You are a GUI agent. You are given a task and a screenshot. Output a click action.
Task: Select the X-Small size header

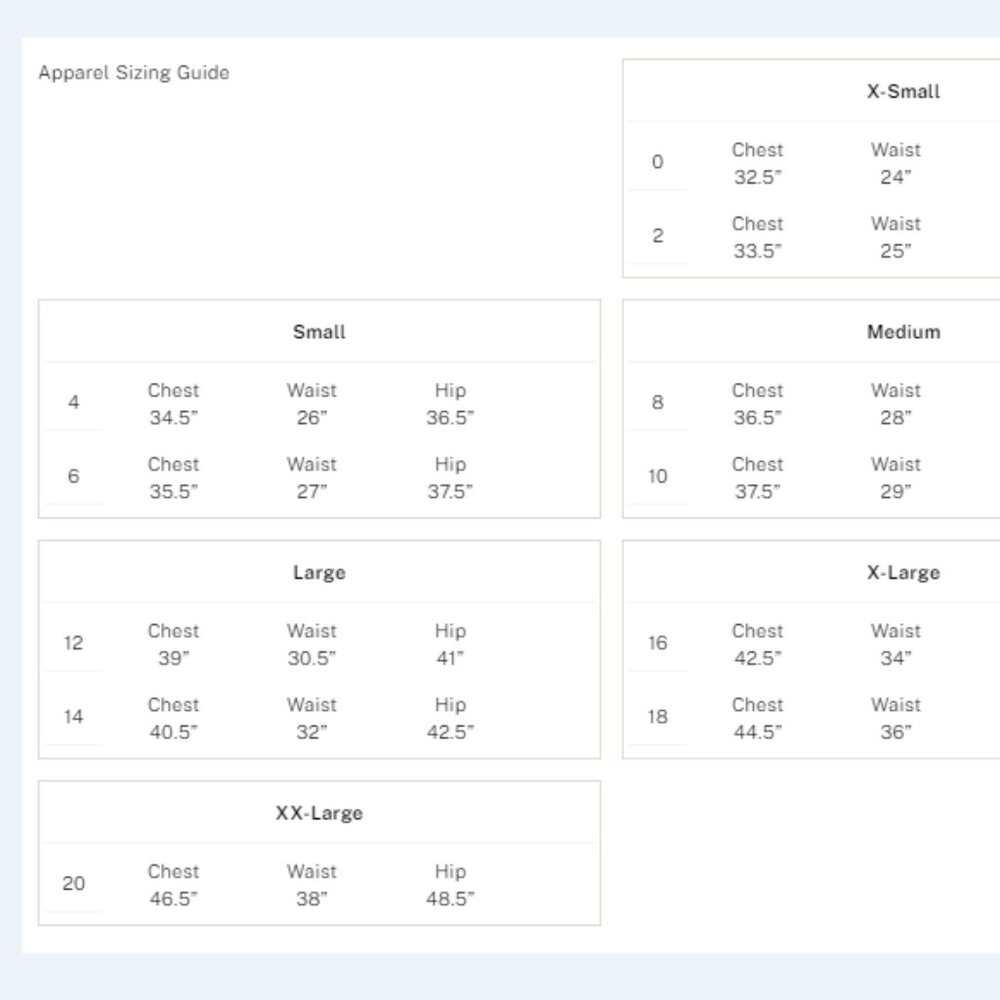pos(903,91)
